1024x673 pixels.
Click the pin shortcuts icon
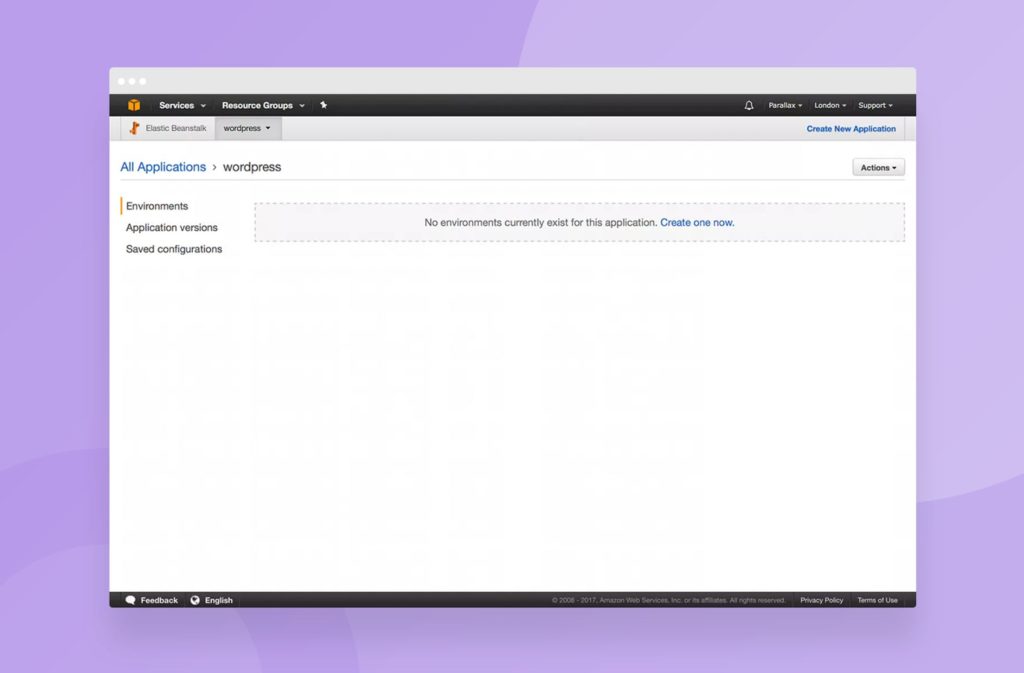pyautogui.click(x=323, y=104)
